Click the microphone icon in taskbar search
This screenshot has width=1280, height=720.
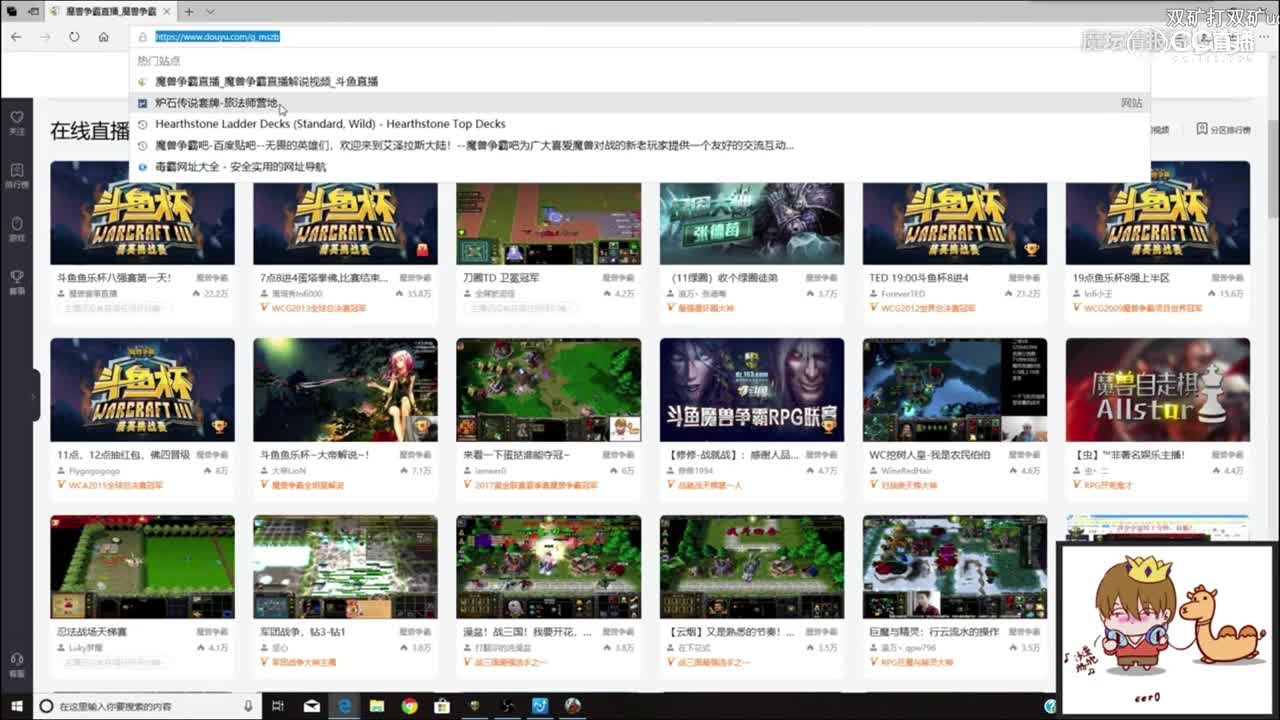249,706
